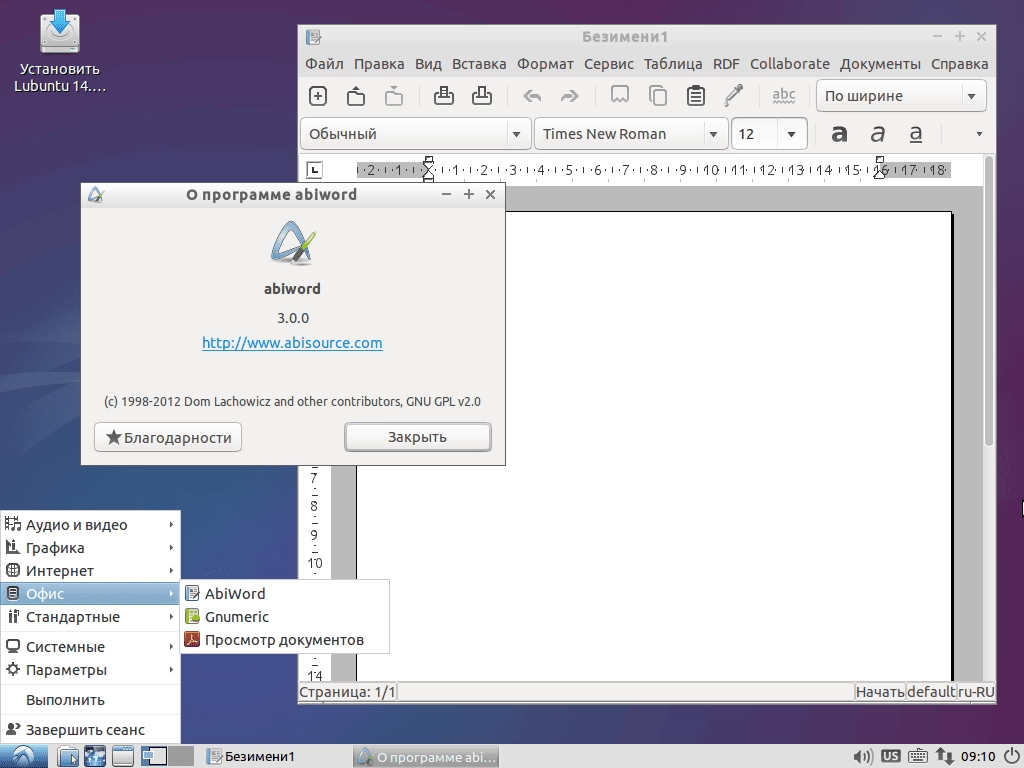The image size is (1024, 768).
Task: Expand Системные menu category
Action: 90,647
